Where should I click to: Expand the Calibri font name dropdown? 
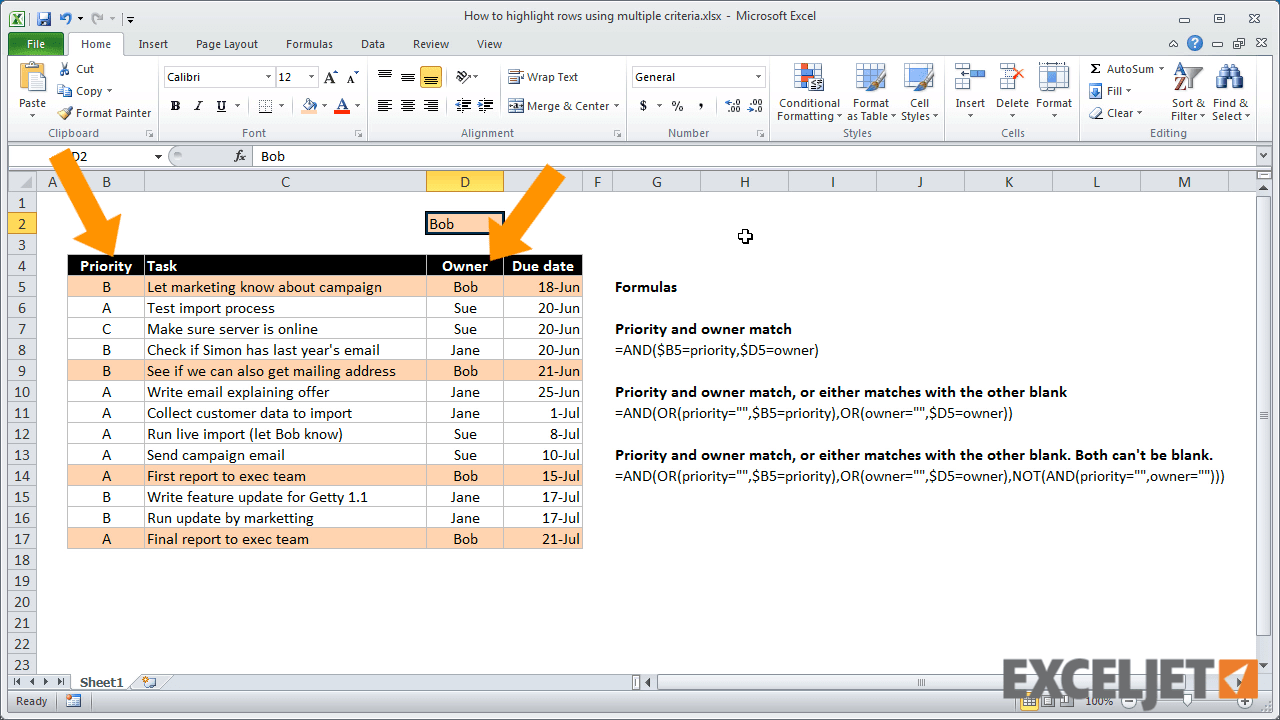(268, 77)
